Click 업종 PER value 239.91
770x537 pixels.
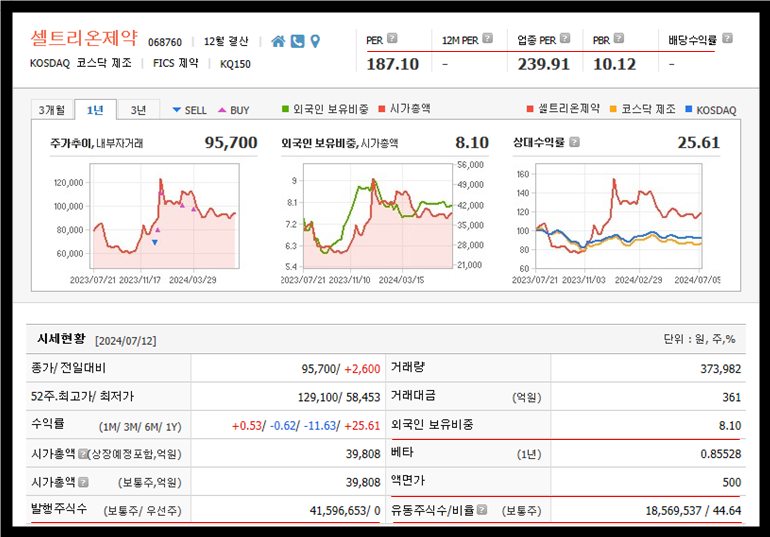click(543, 64)
